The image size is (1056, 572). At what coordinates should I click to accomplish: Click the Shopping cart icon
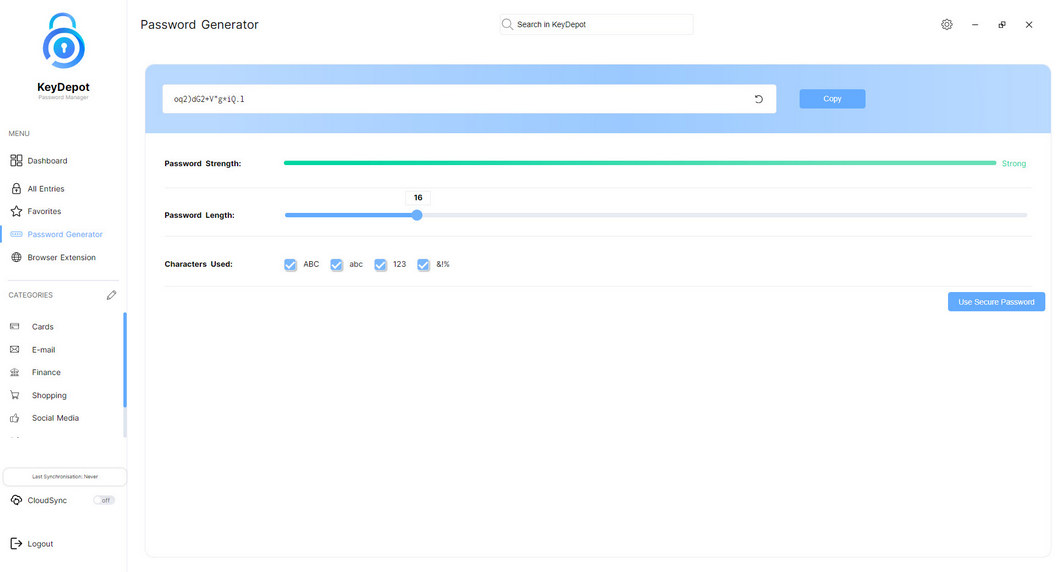coord(15,395)
